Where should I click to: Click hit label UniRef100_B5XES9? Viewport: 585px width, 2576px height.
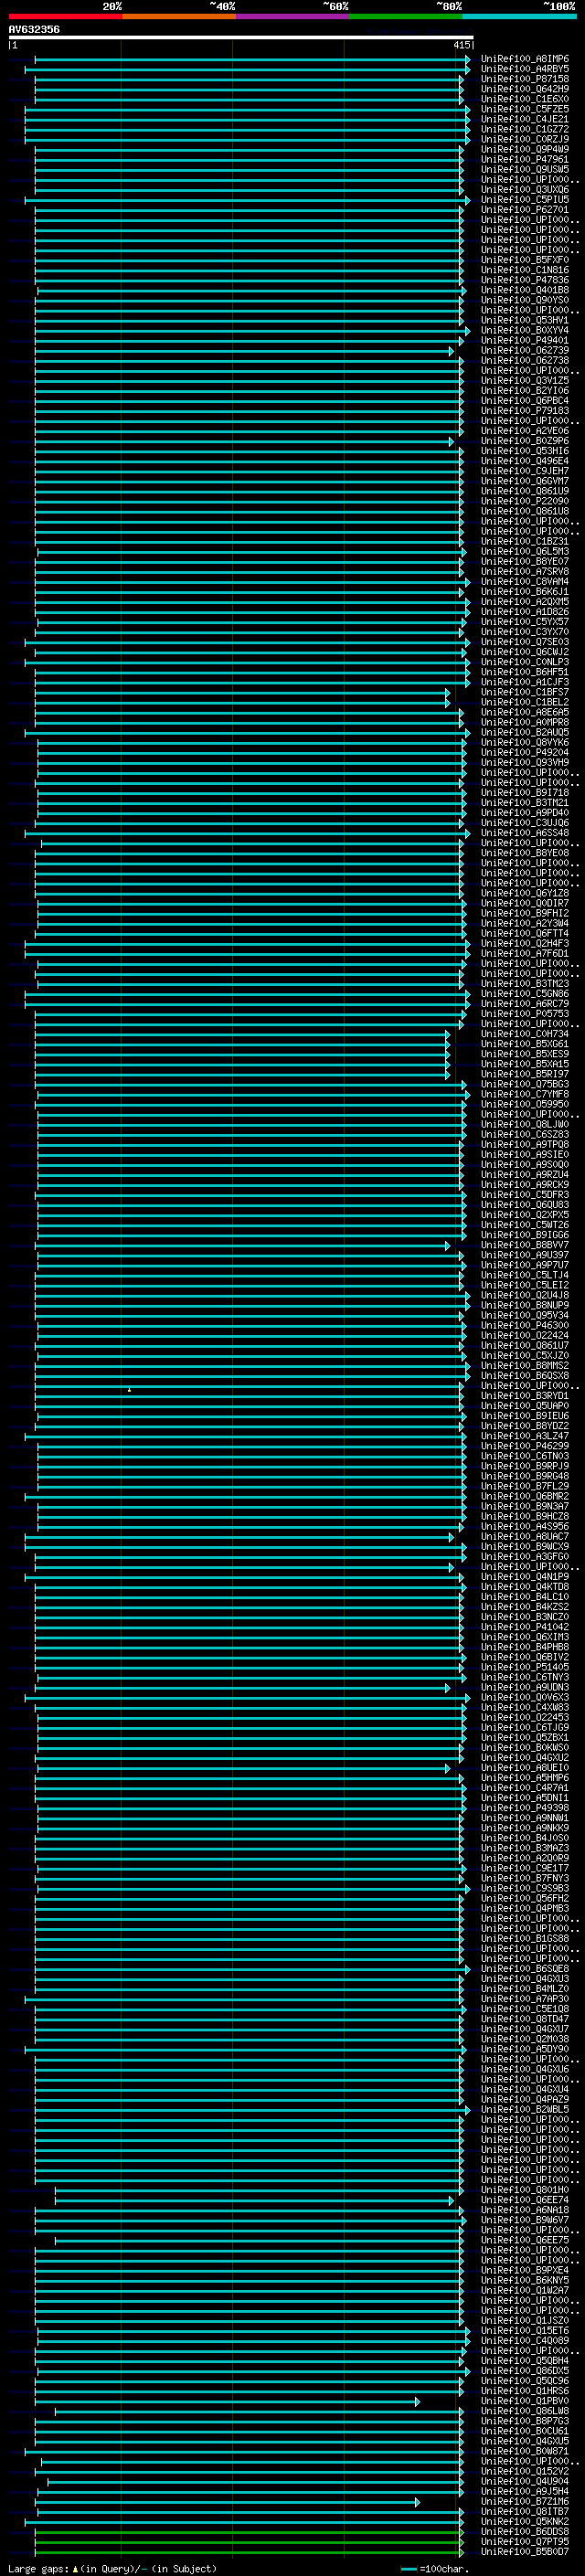click(x=524, y=1054)
